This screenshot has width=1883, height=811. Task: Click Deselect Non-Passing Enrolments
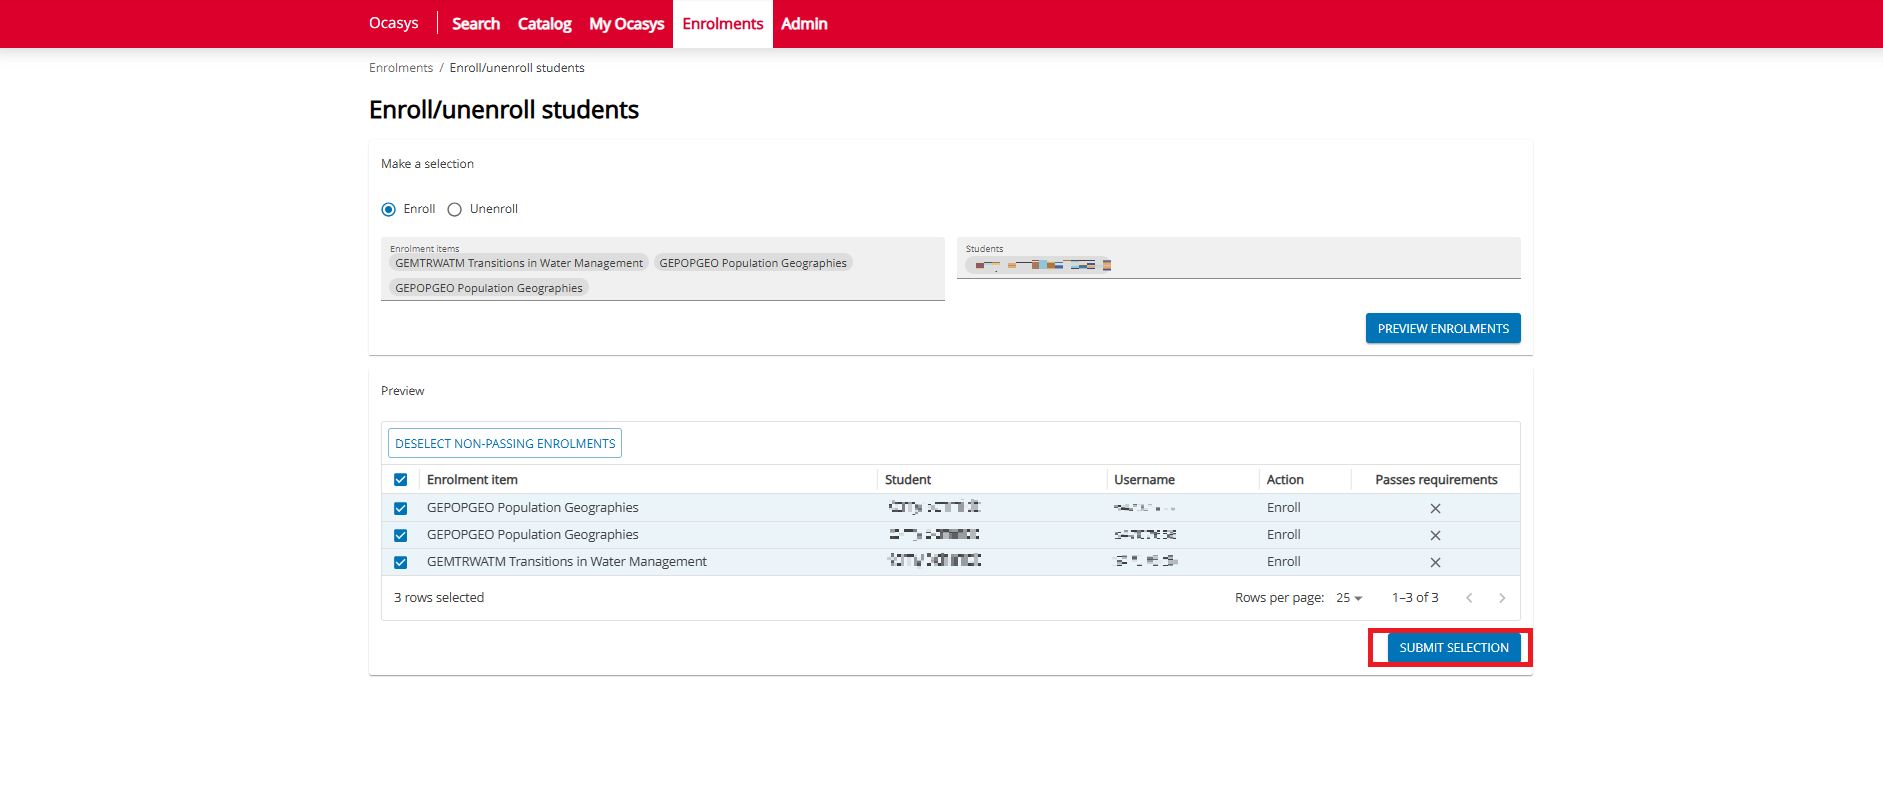point(505,443)
